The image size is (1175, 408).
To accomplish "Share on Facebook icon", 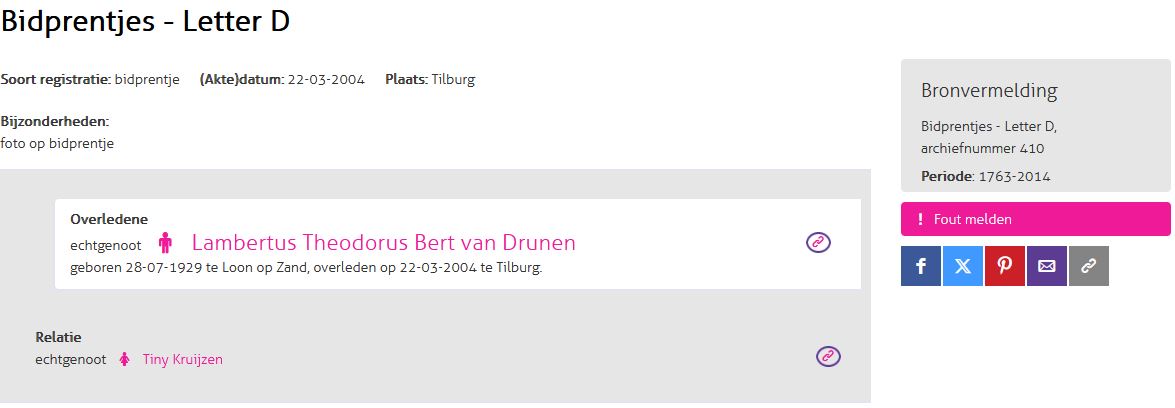I will click(920, 266).
